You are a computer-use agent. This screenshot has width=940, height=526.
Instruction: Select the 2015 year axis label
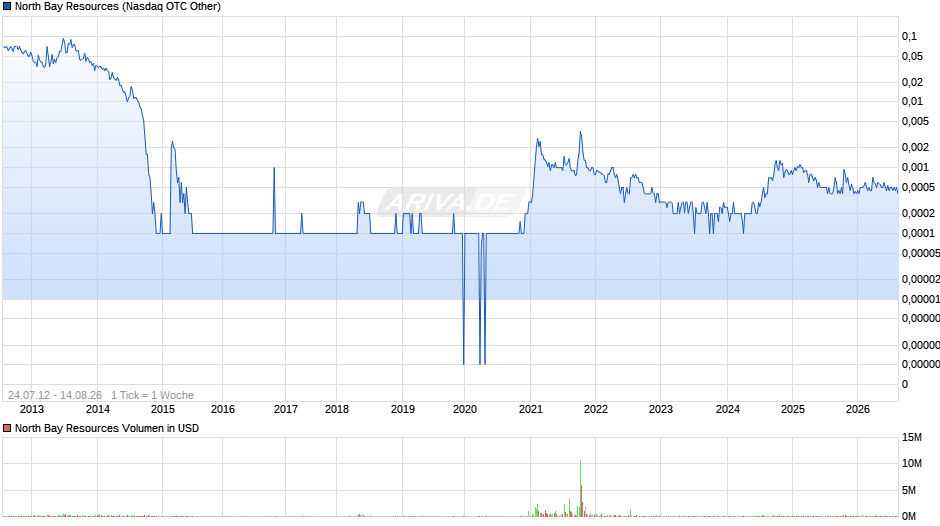point(162,409)
